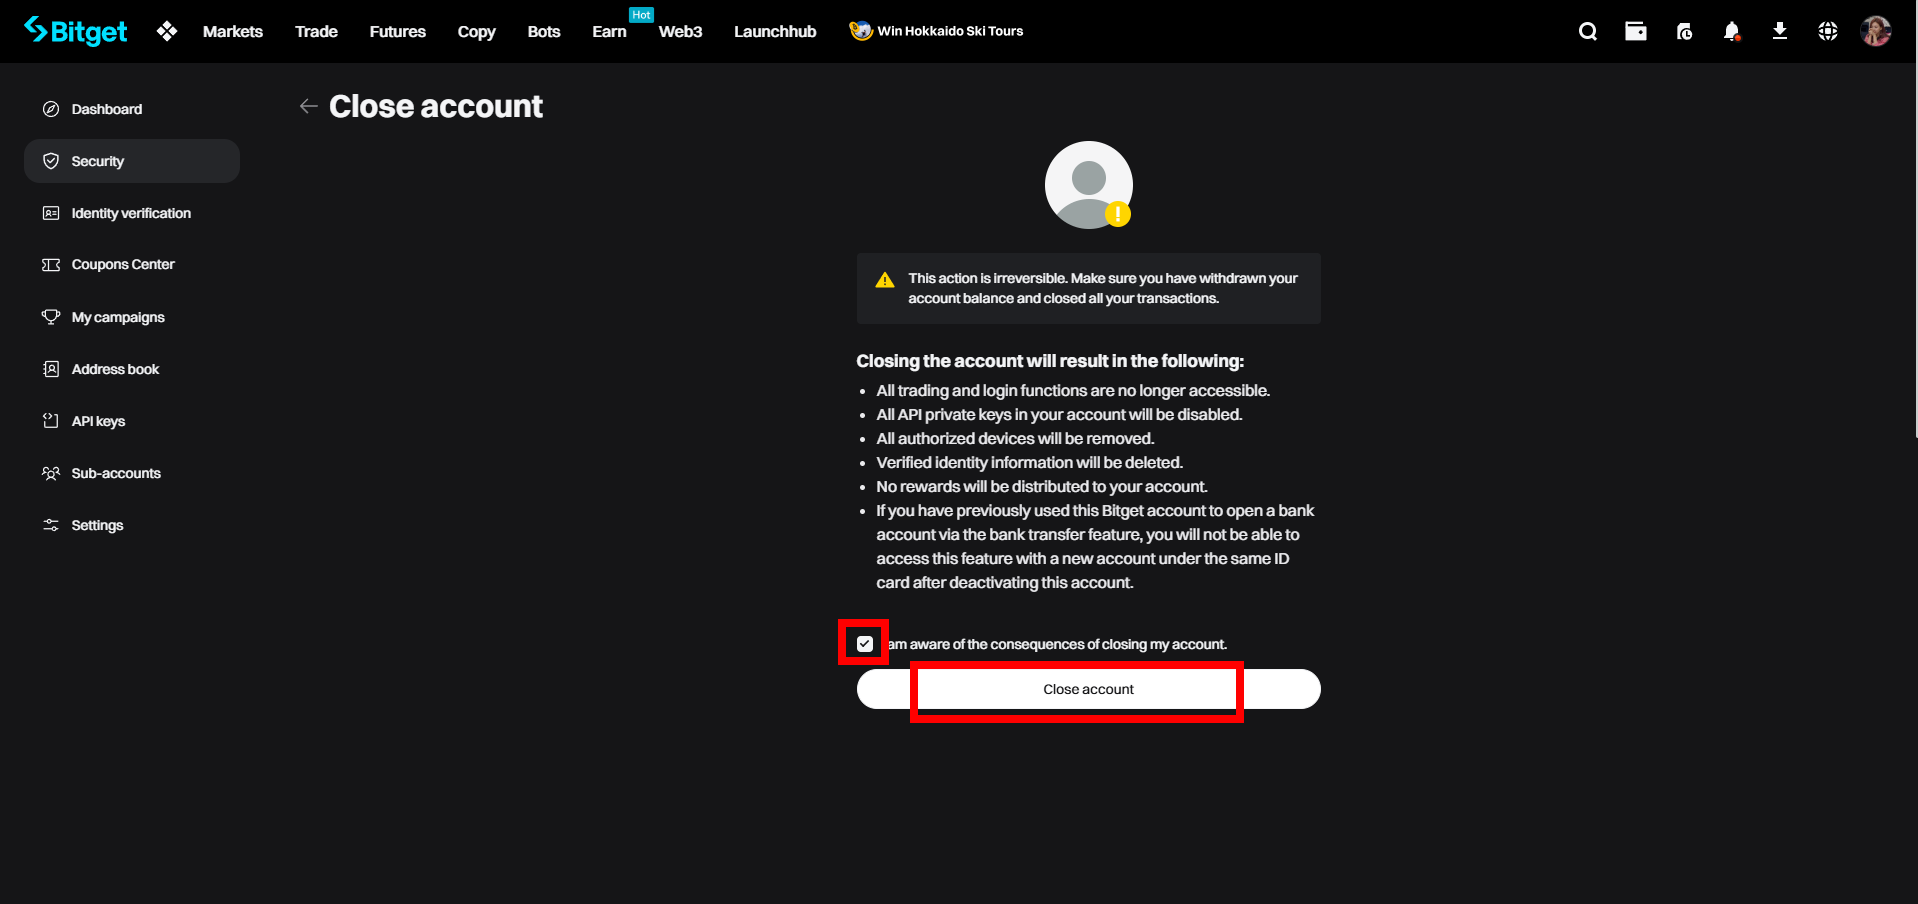The width and height of the screenshot is (1918, 904).
Task: Click the 'aware of the consequences' label
Action: [1057, 644]
